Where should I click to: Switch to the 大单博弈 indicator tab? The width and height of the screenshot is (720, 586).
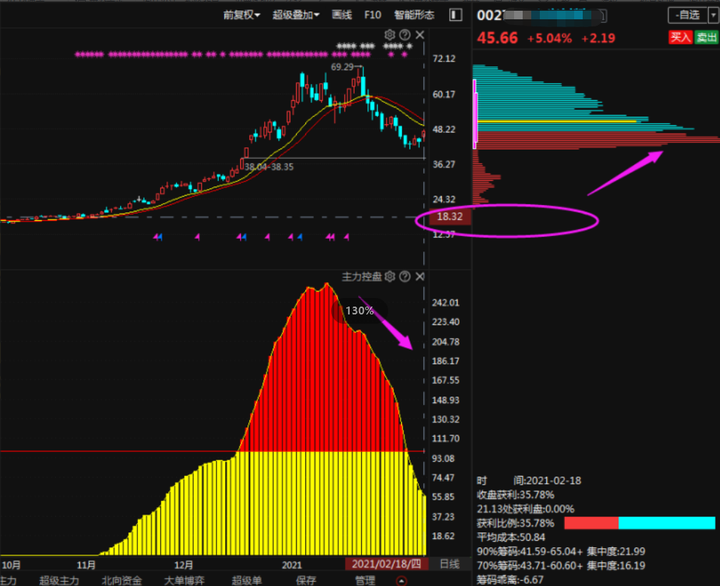tap(184, 580)
